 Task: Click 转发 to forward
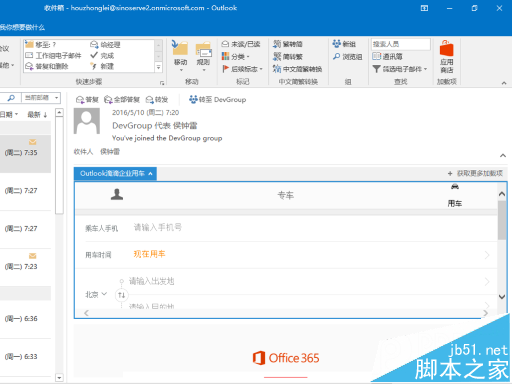(157, 100)
